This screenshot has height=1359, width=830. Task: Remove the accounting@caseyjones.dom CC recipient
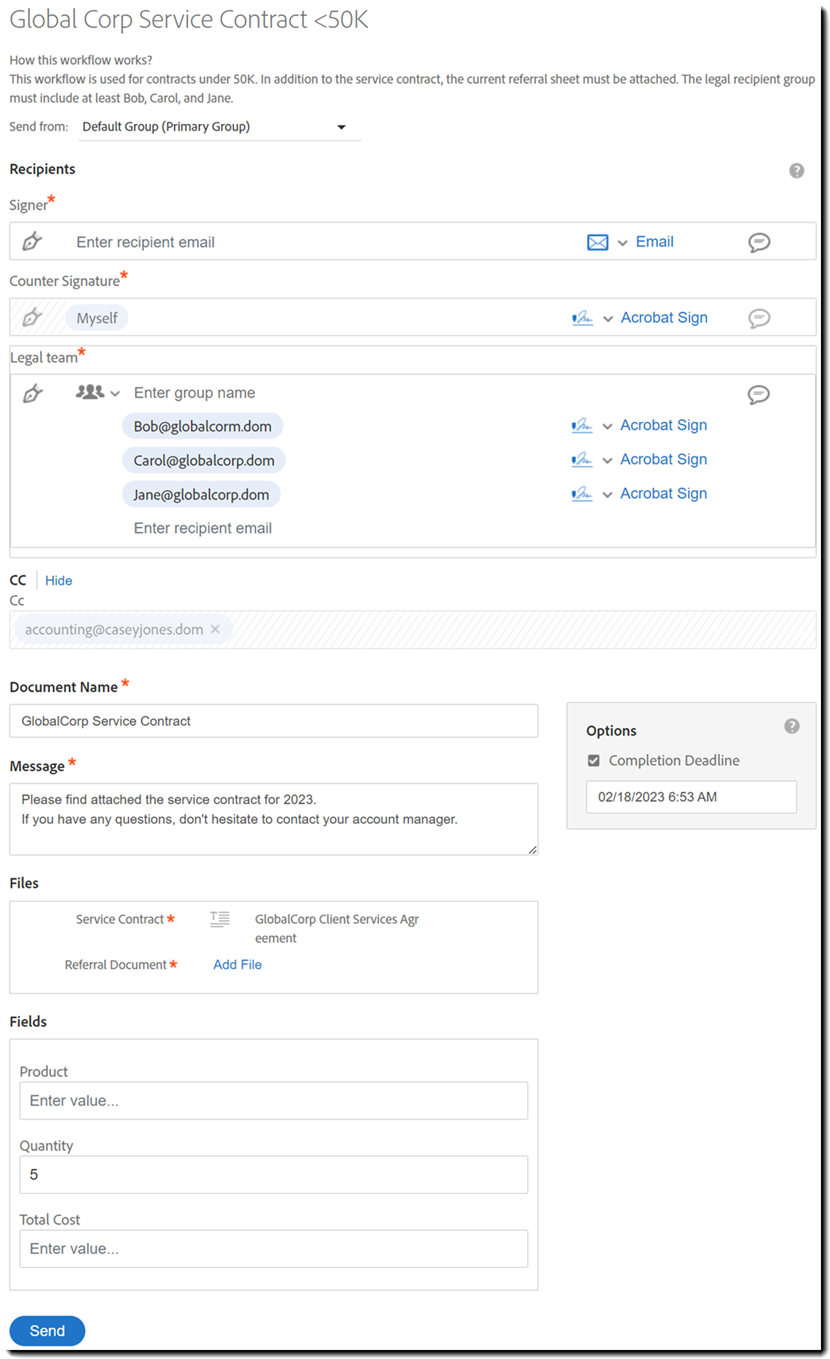(x=215, y=629)
